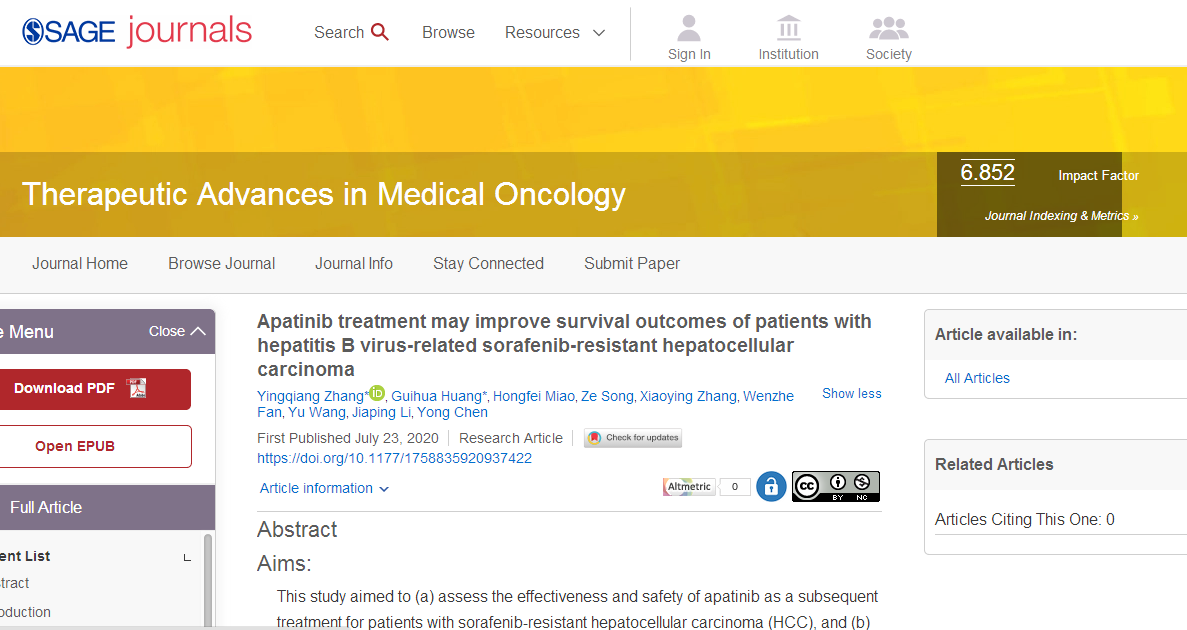Screen dimensions: 1187x630
Task: Click the open access padlock icon
Action: tap(771, 487)
